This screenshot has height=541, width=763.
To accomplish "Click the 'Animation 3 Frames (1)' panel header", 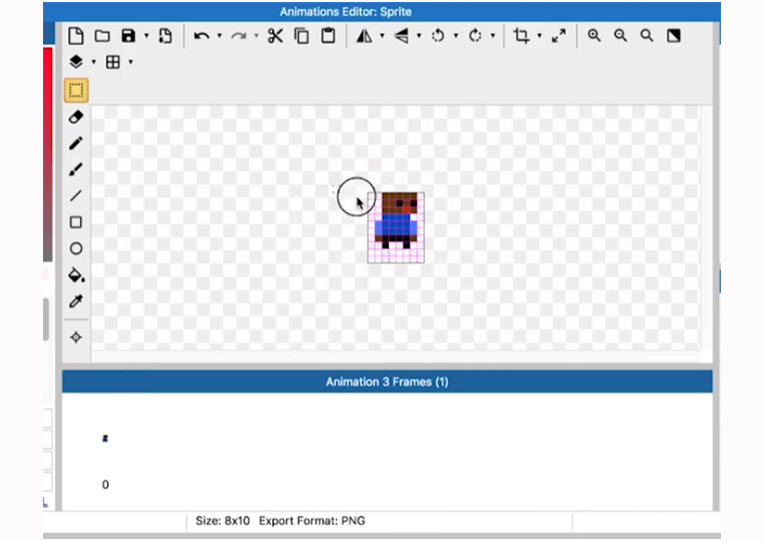I will 387,381.
